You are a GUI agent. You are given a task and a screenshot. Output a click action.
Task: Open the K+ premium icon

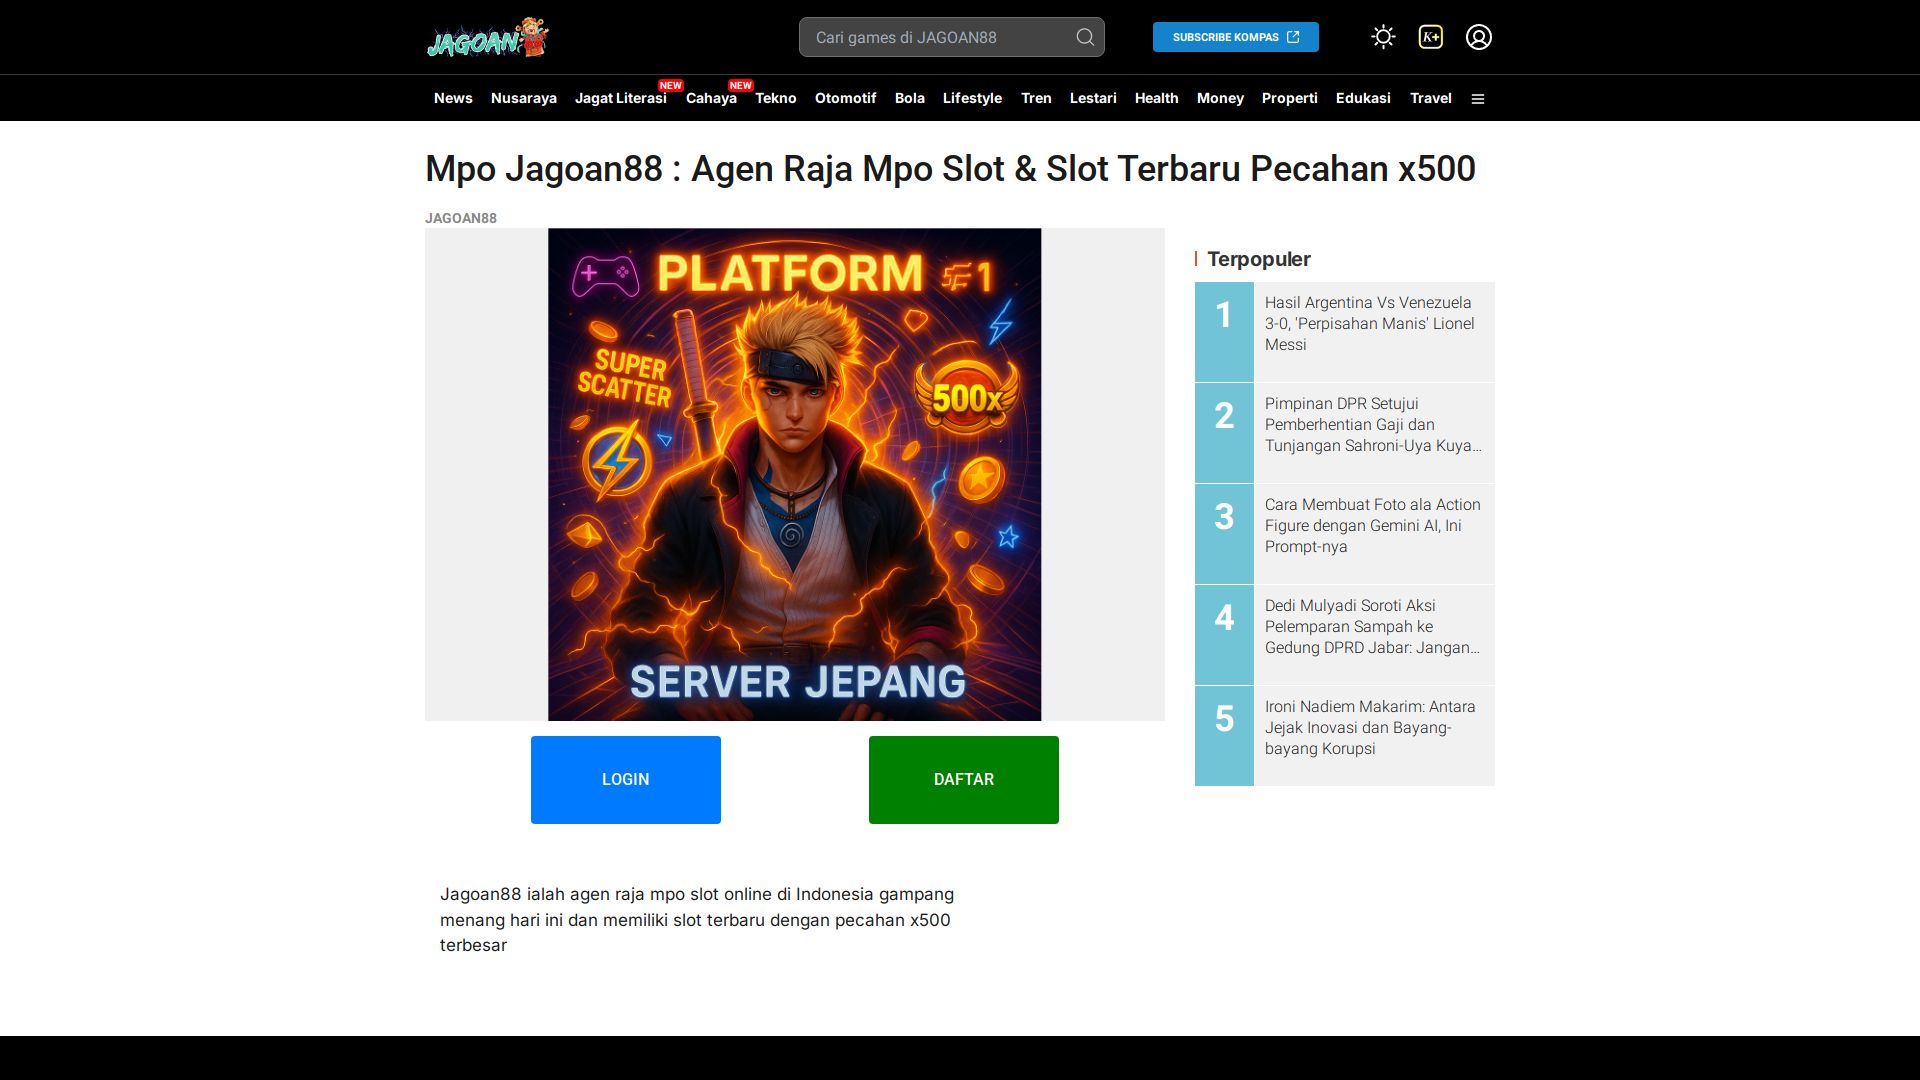click(1430, 37)
